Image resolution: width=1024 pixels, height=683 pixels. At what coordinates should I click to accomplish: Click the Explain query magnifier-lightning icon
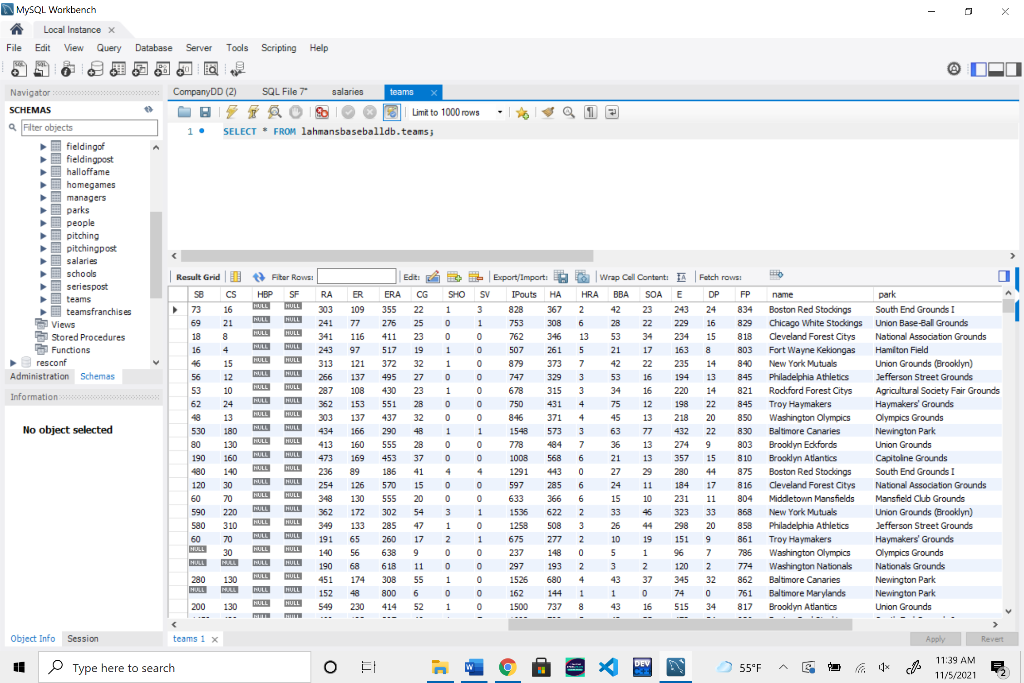274,112
